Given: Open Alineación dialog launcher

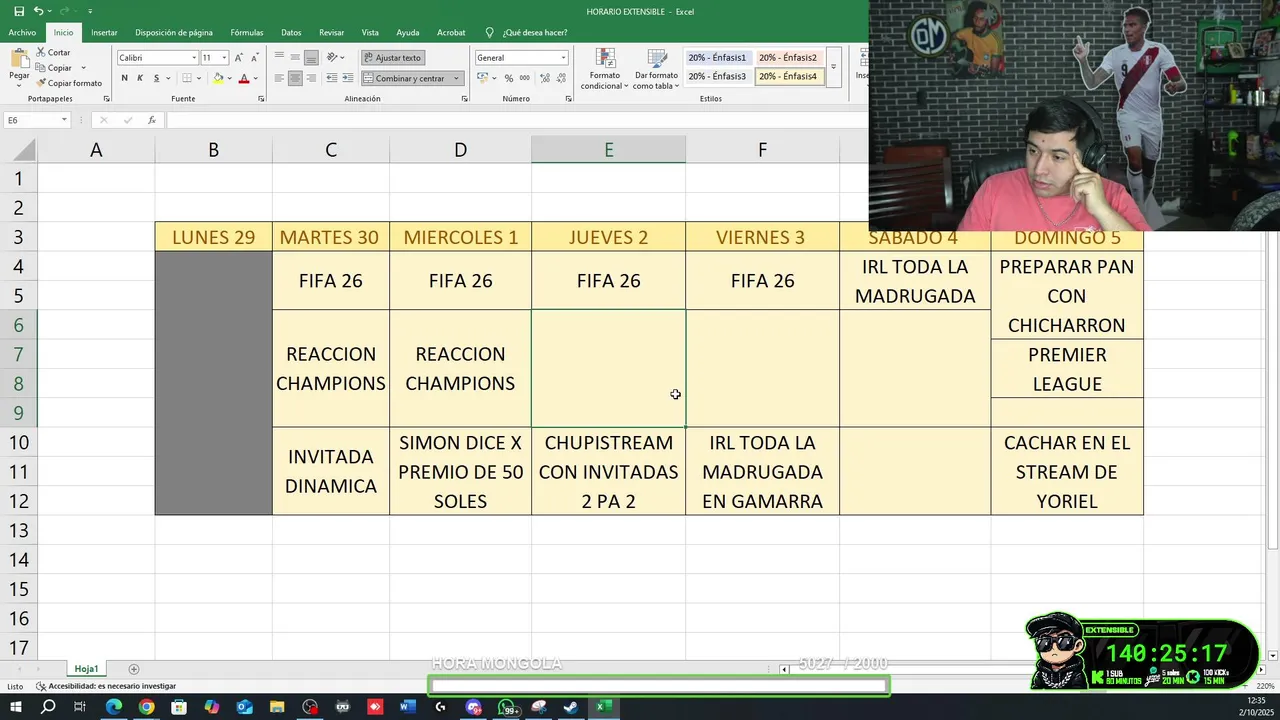Looking at the screenshot, I should [x=464, y=99].
